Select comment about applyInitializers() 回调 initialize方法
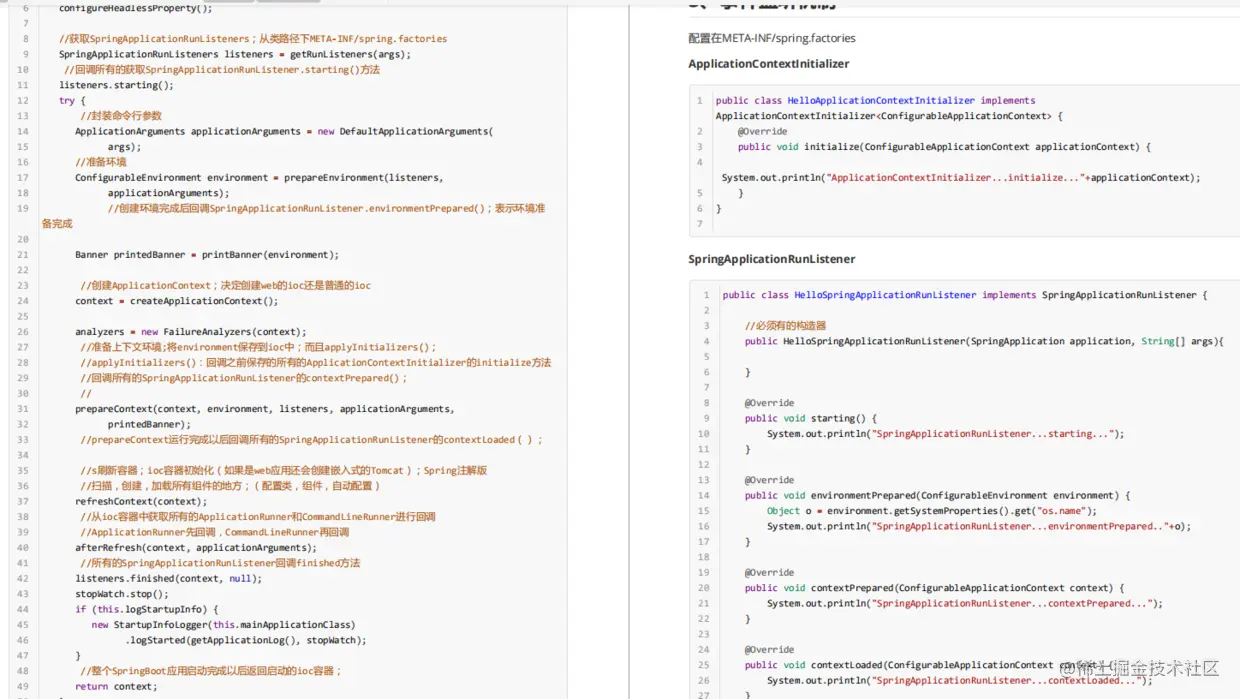The height and width of the screenshot is (699, 1240). (316, 362)
